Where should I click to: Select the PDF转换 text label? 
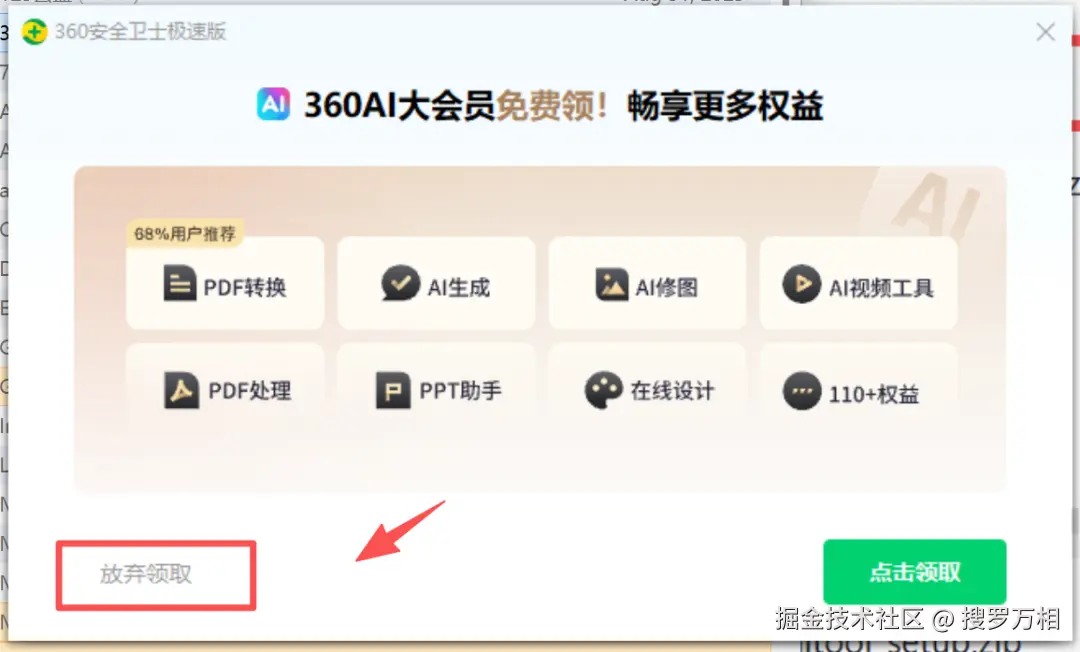pos(245,287)
